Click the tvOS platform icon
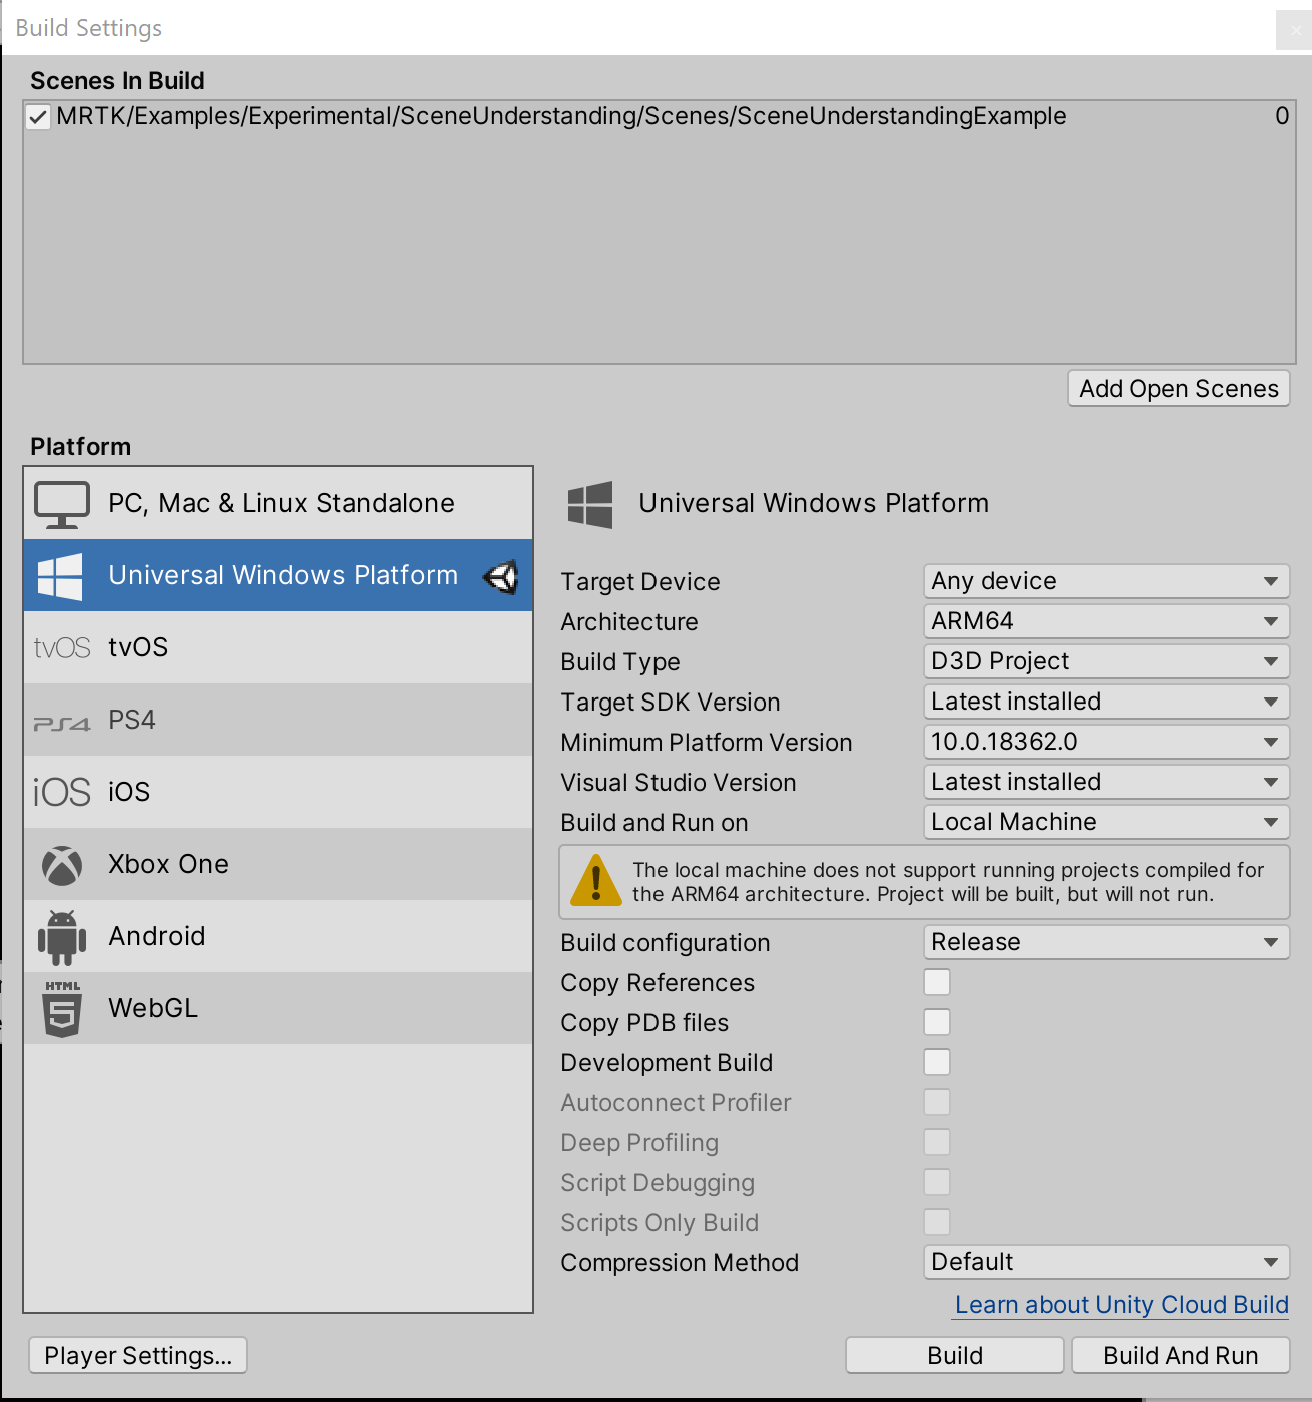This screenshot has width=1312, height=1402. (62, 648)
